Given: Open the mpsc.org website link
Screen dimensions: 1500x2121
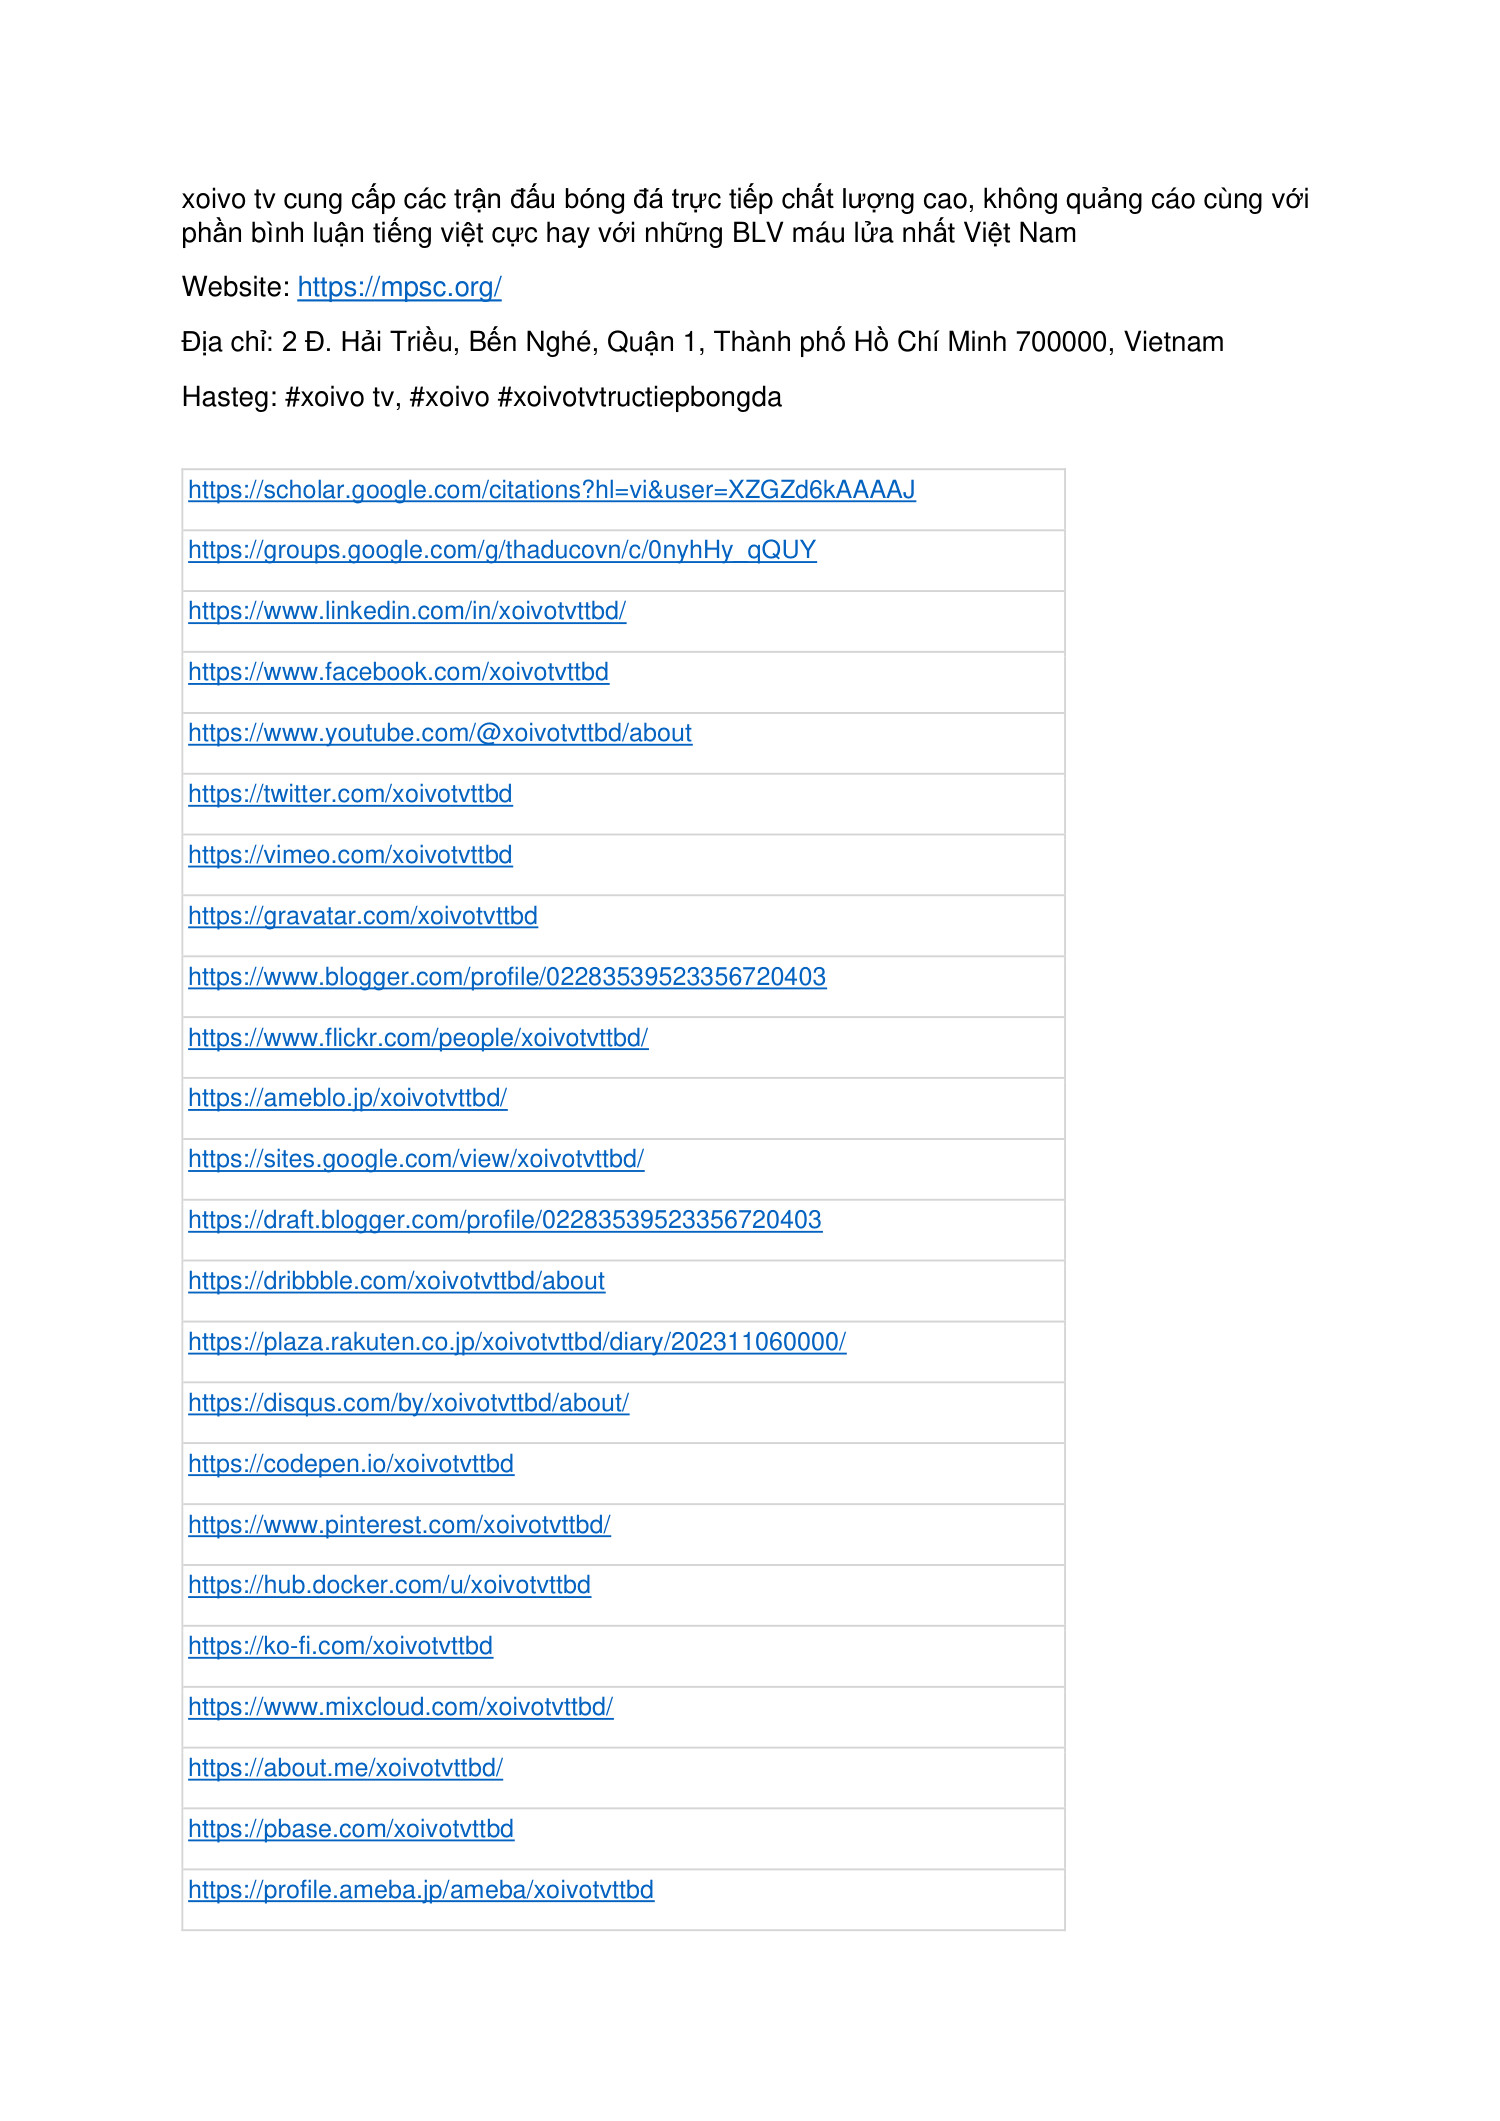Looking at the screenshot, I should [x=399, y=287].
